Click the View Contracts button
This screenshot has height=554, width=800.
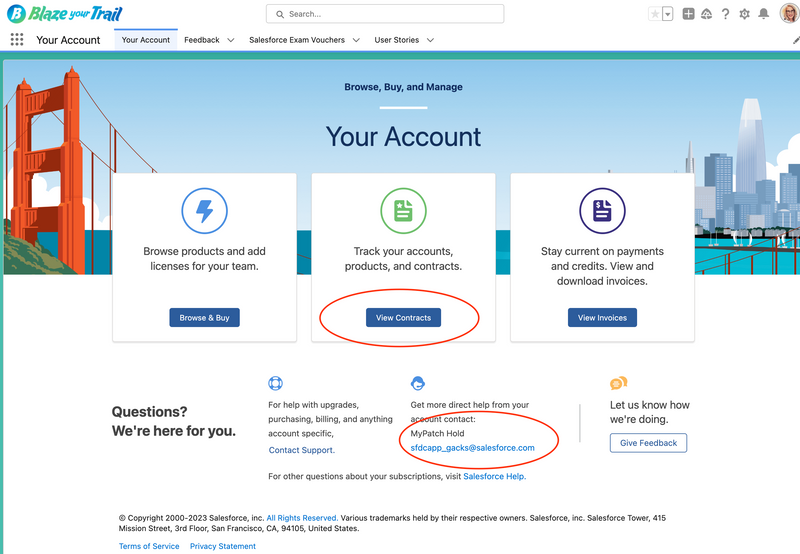[x=403, y=317]
